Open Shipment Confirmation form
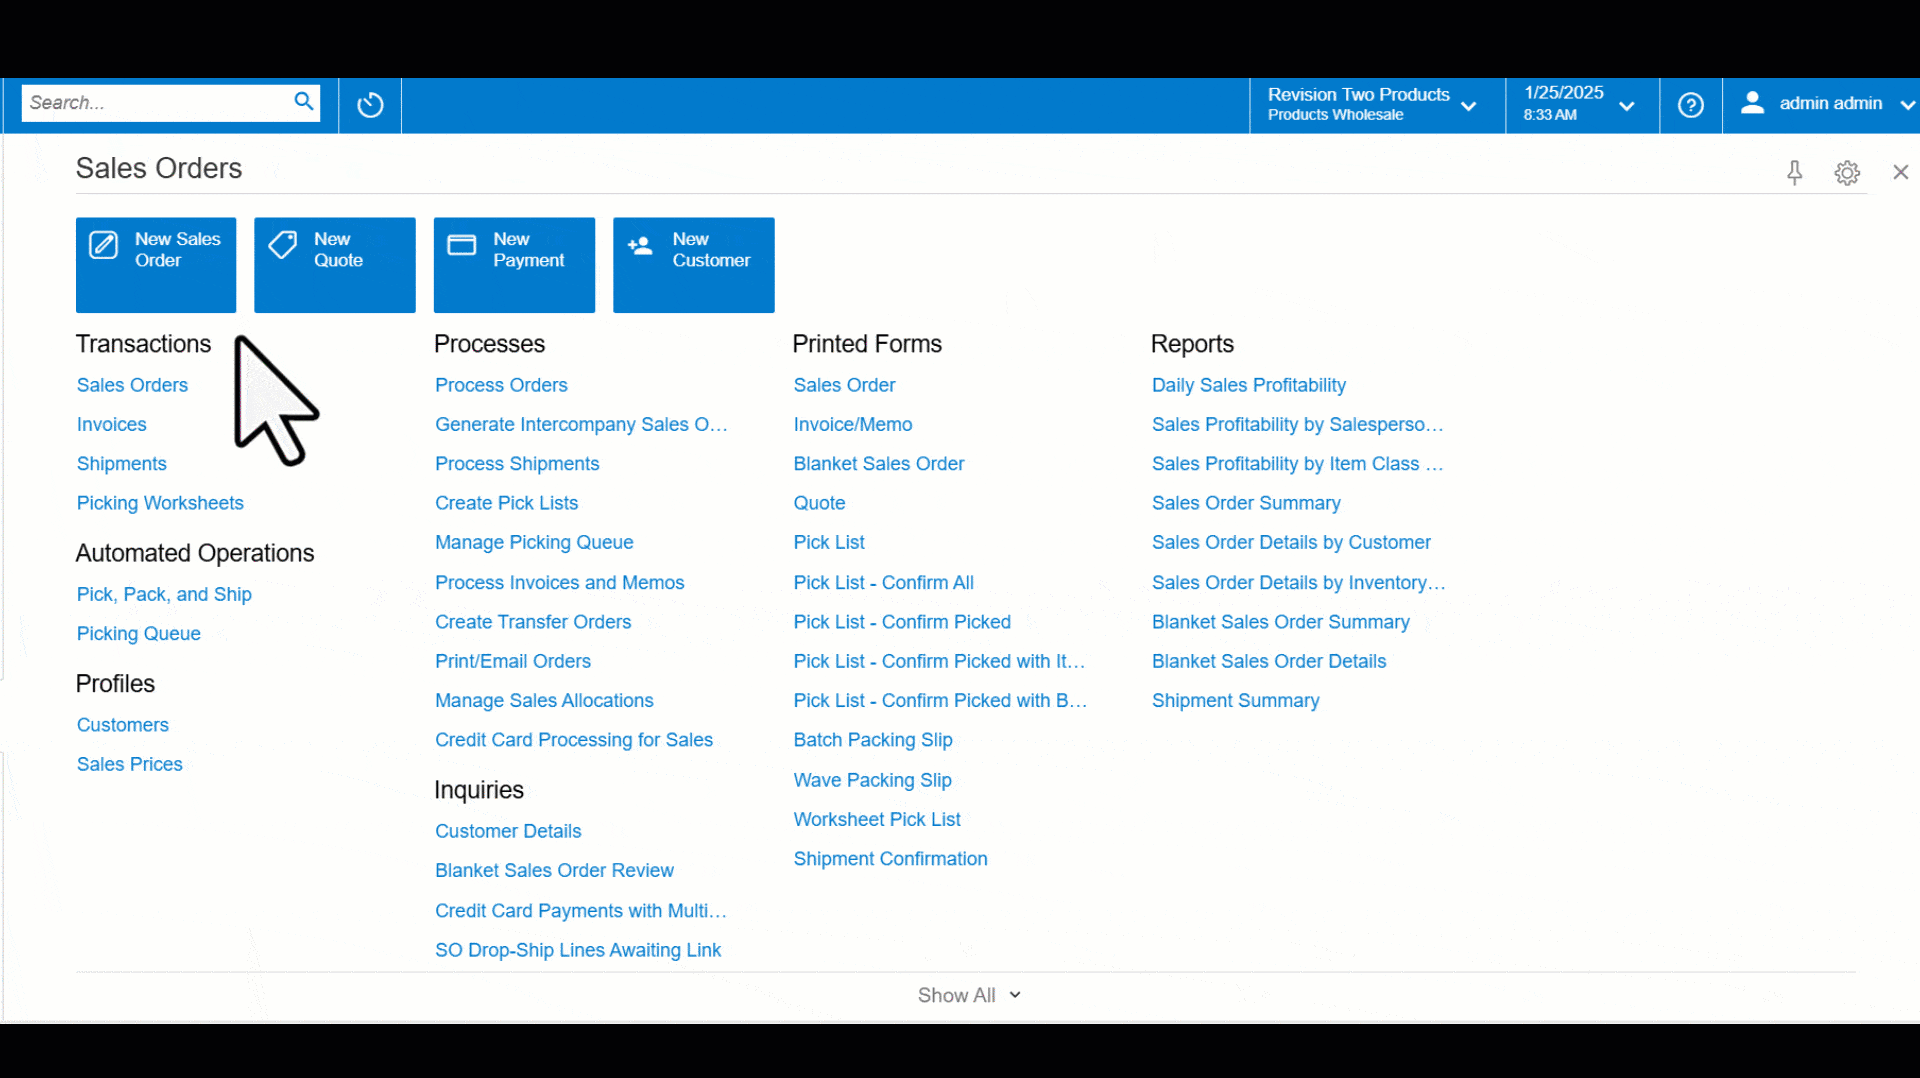The height and width of the screenshot is (1078, 1920). pos(890,859)
